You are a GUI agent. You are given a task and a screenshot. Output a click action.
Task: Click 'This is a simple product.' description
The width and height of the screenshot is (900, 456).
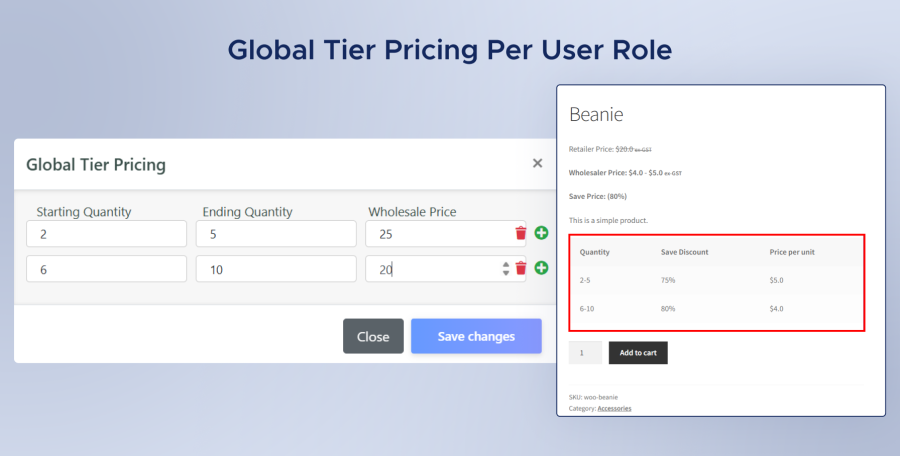pyautogui.click(x=608, y=220)
